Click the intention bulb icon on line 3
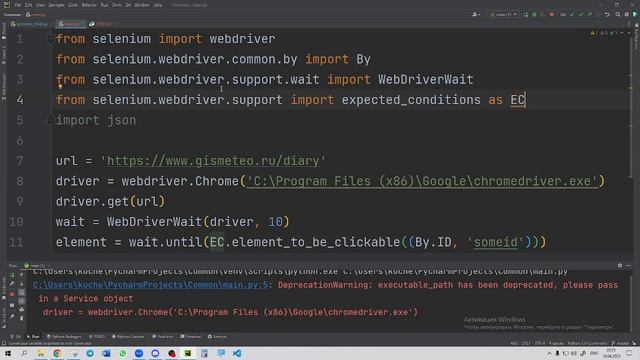 60,86
